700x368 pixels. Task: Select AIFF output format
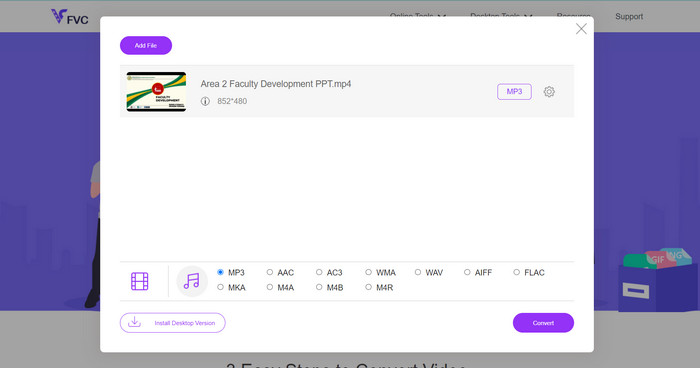pos(467,272)
